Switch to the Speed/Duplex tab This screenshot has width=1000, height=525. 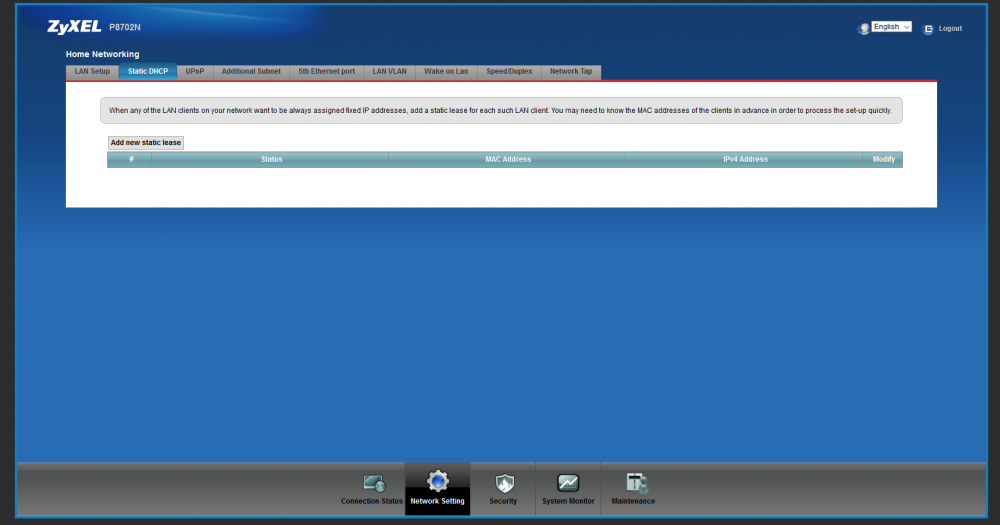pos(509,71)
